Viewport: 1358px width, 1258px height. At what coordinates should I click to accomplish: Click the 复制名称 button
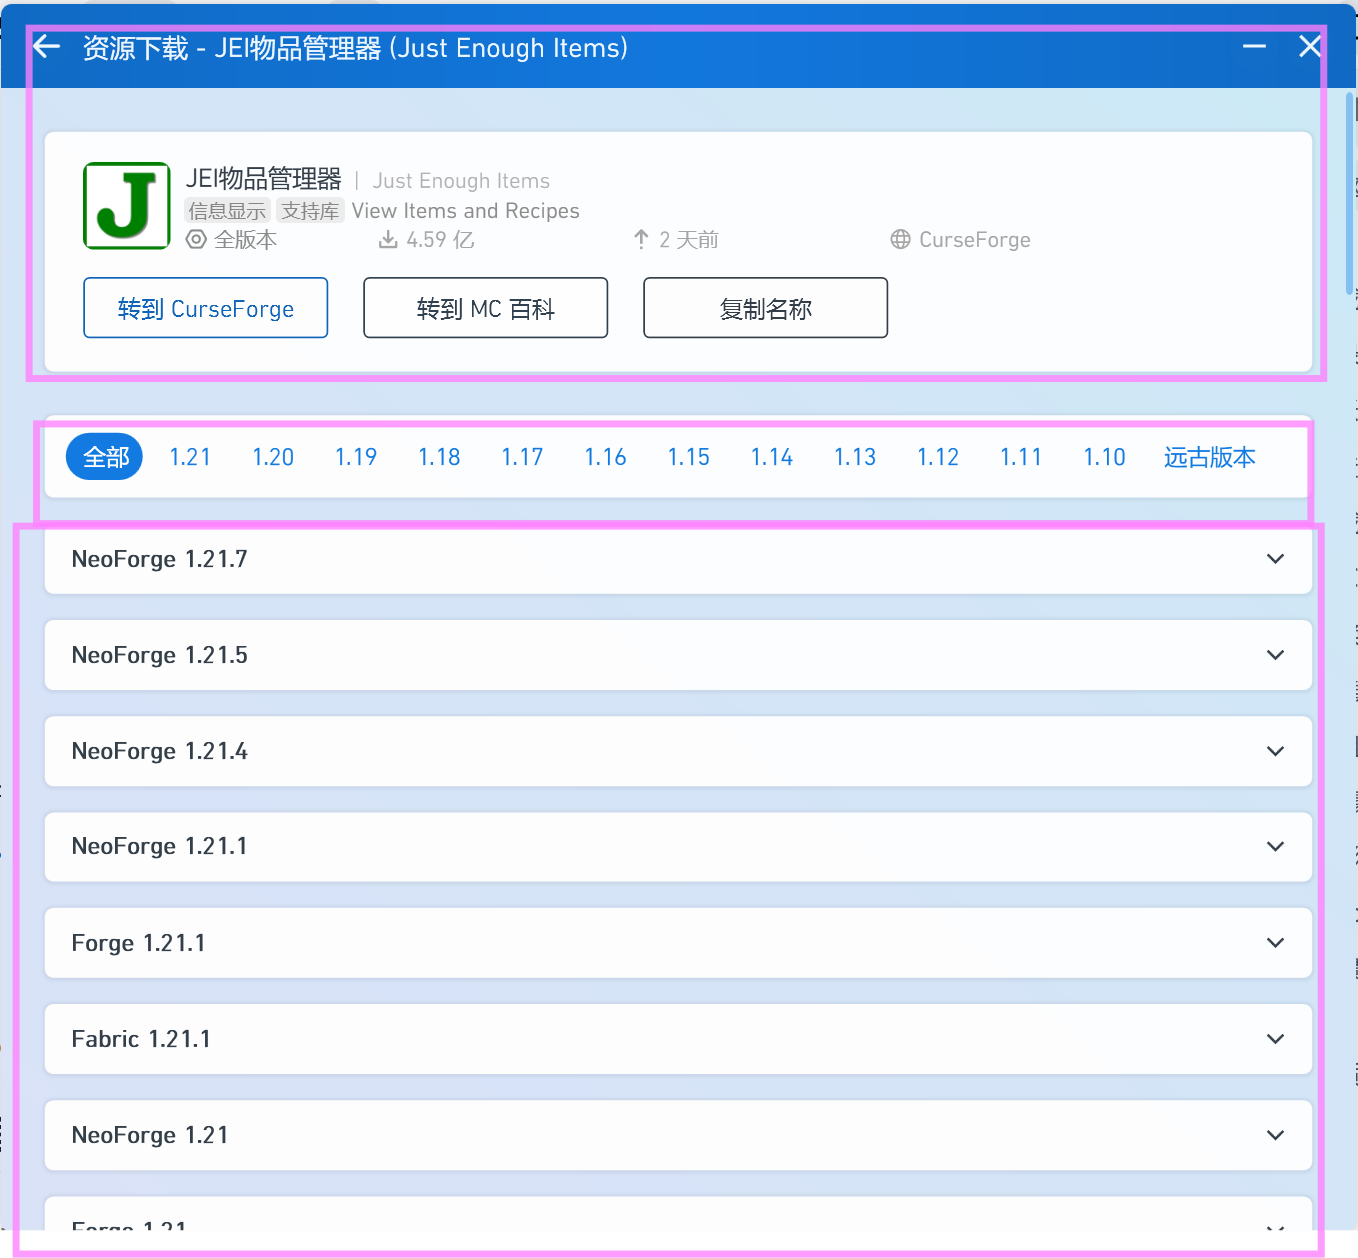click(x=766, y=308)
